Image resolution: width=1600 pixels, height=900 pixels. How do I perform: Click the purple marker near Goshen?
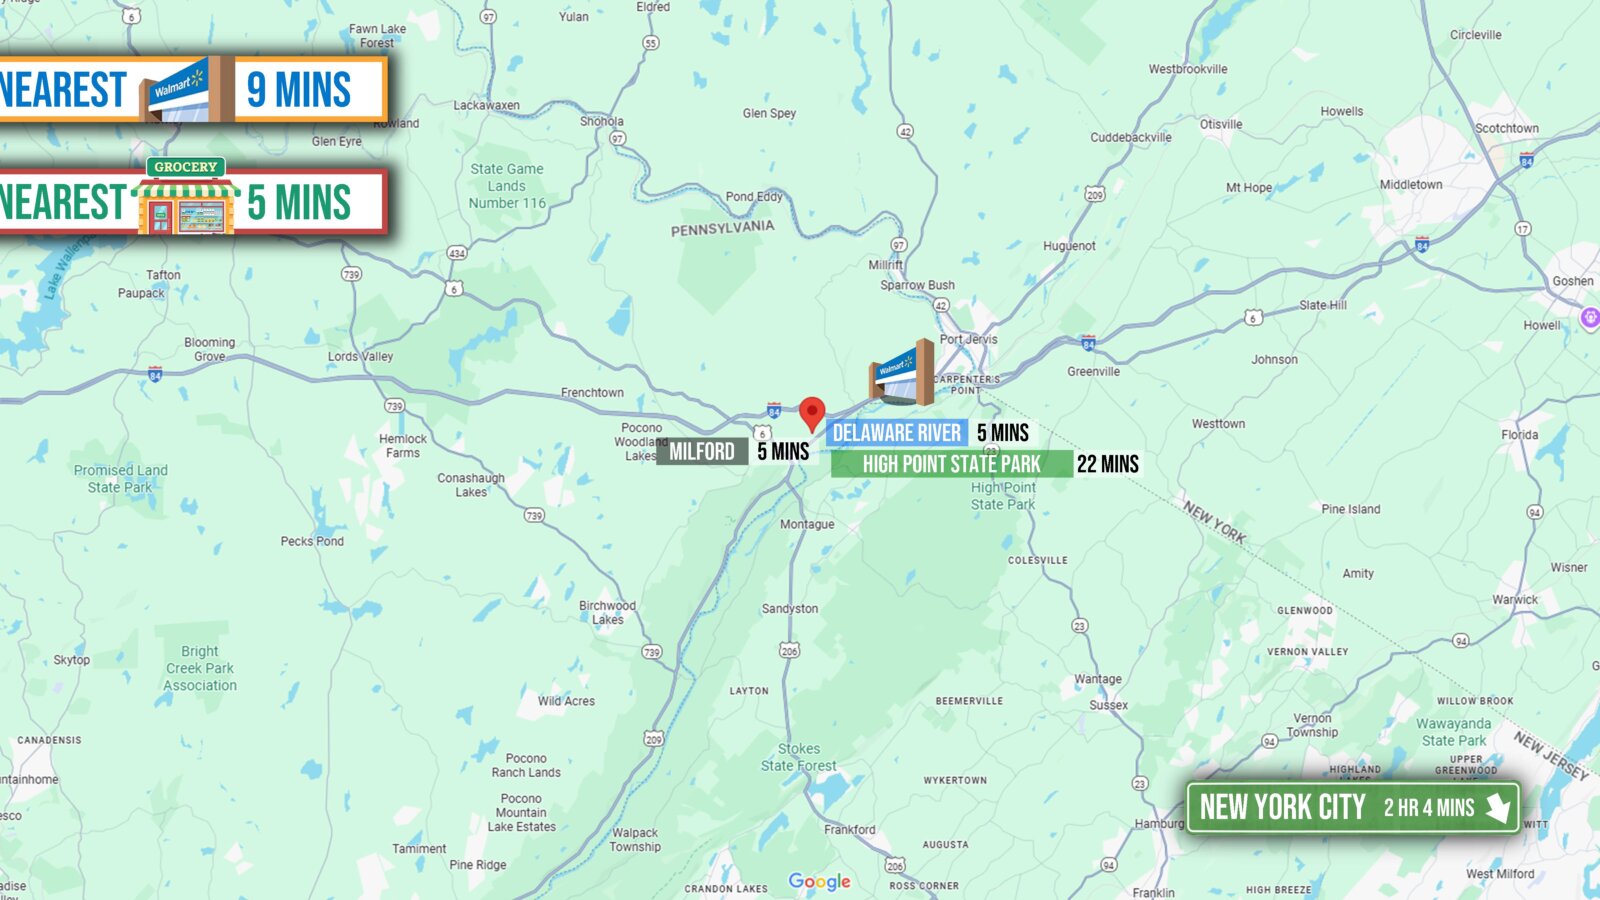(1590, 318)
